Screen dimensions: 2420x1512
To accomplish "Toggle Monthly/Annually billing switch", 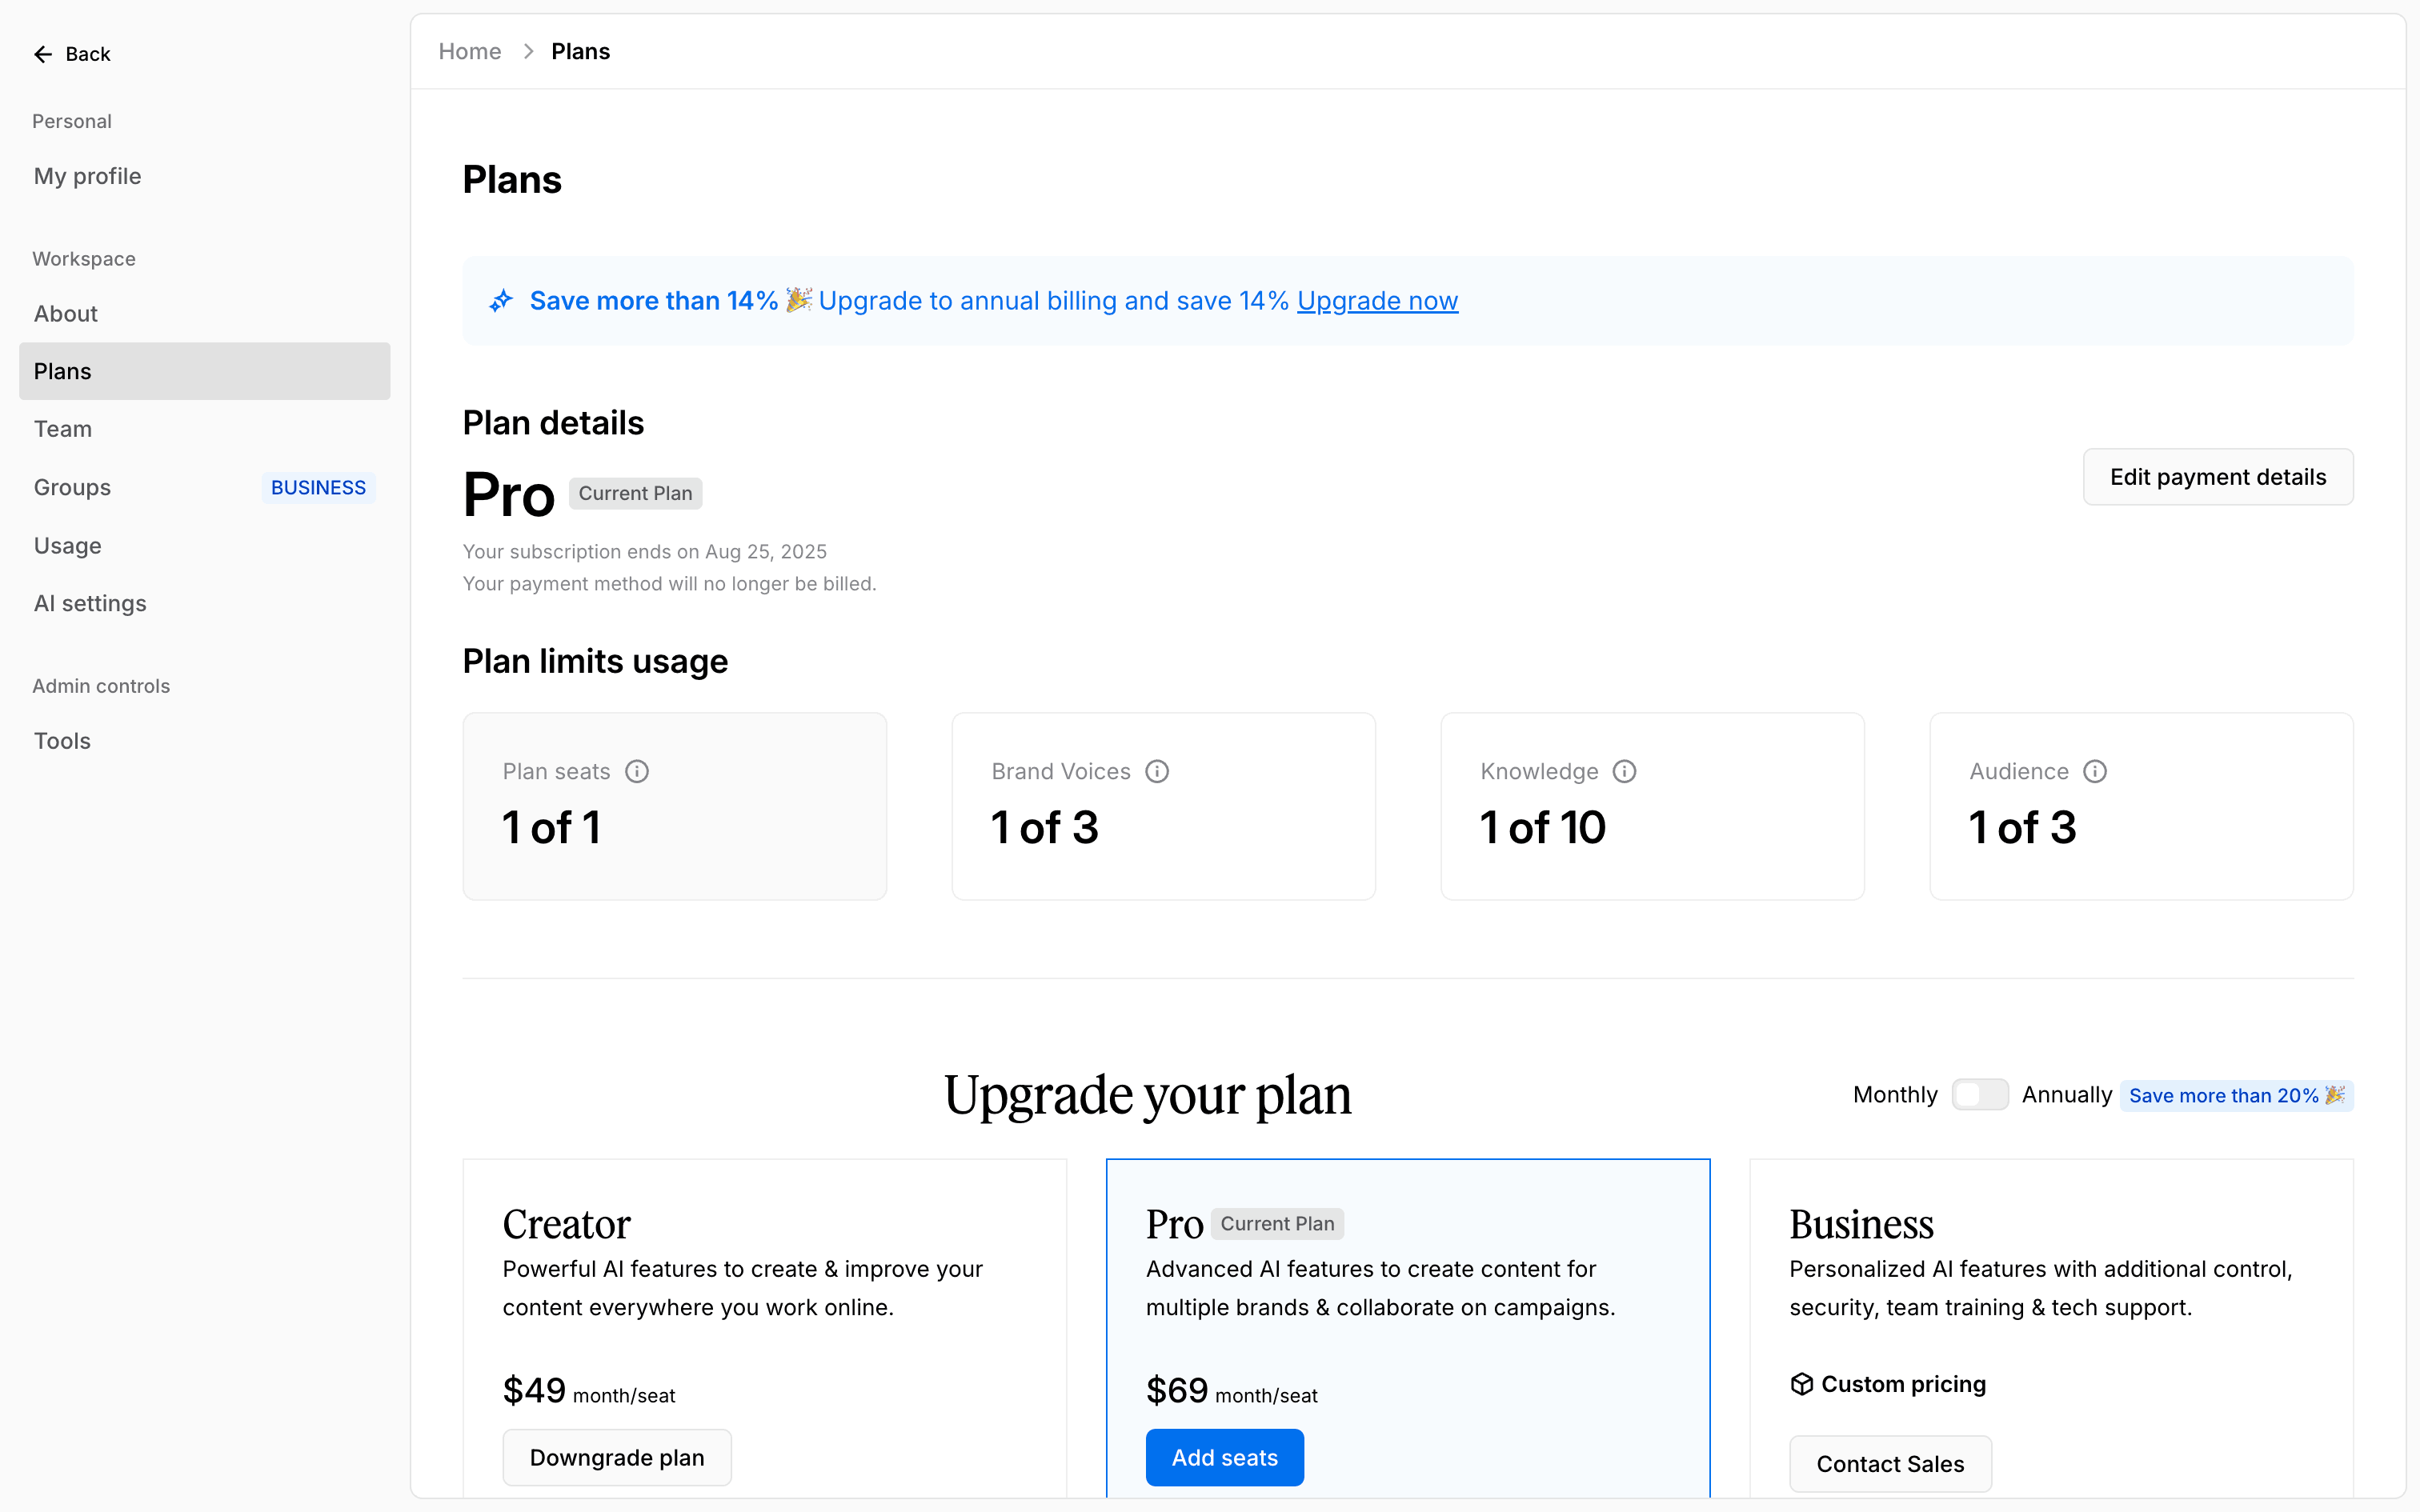I will click(1979, 1095).
